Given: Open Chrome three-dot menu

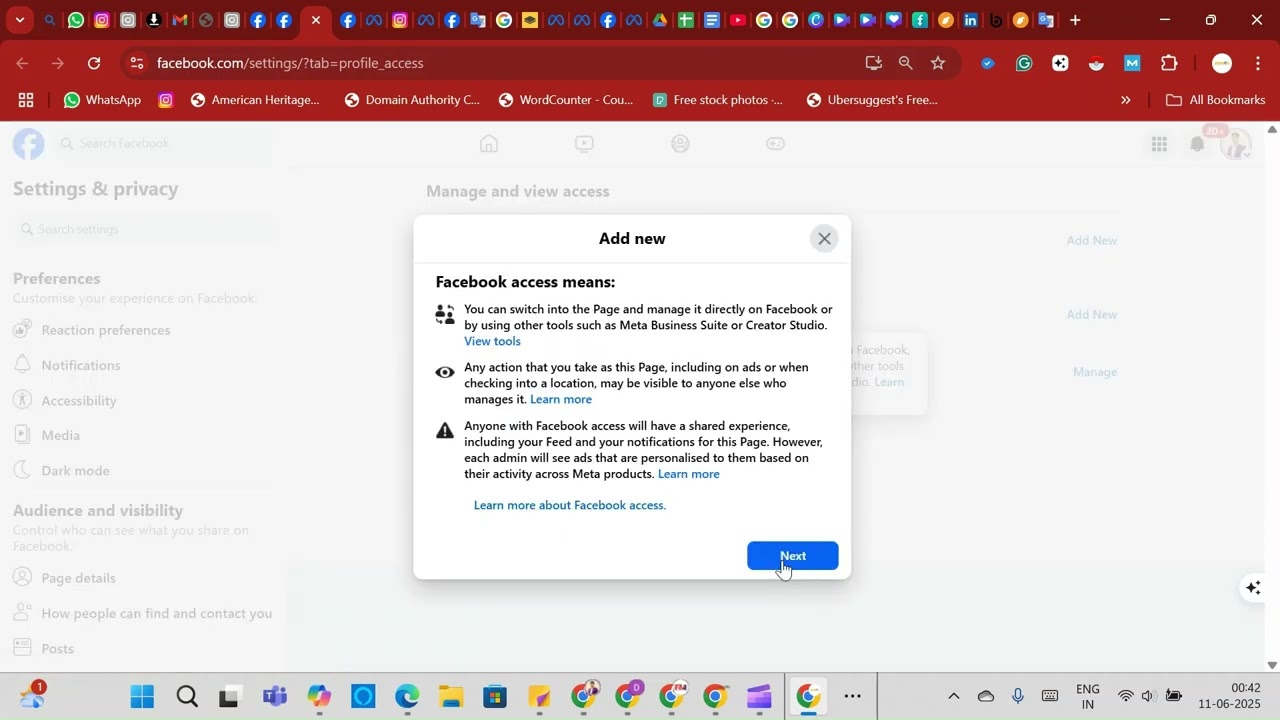Looking at the screenshot, I should [1258, 63].
